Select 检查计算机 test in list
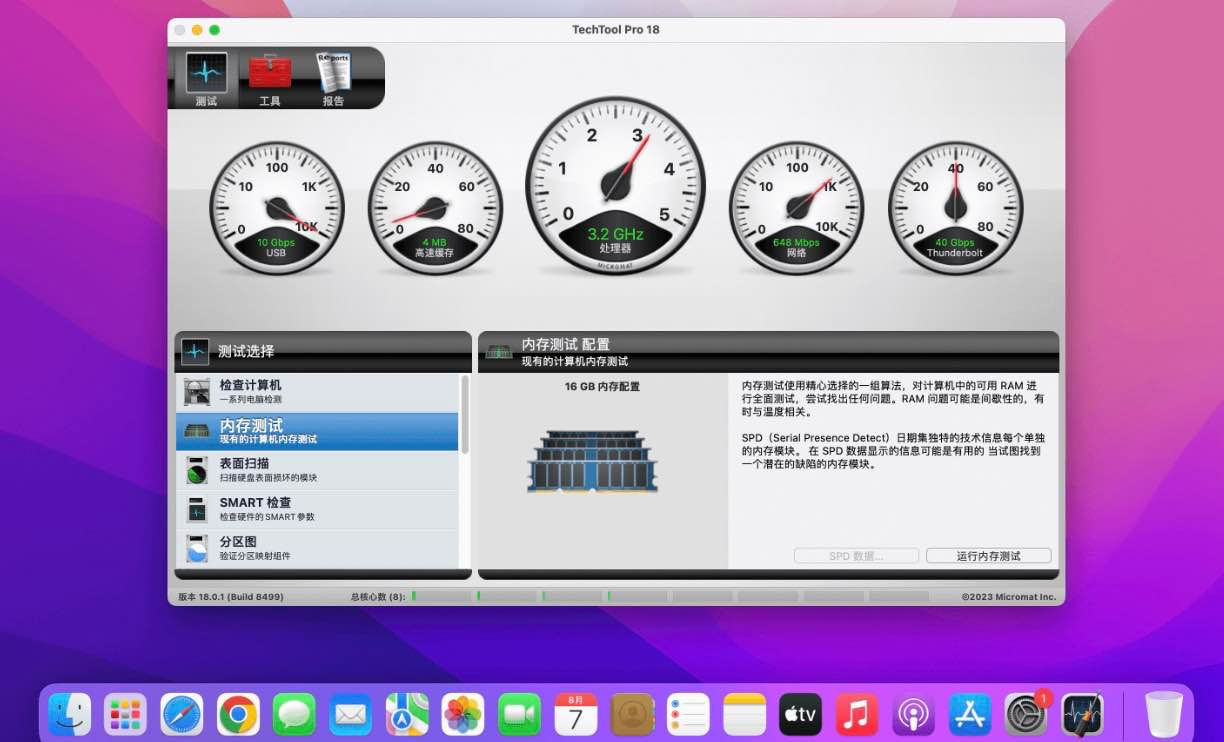 click(x=317, y=391)
